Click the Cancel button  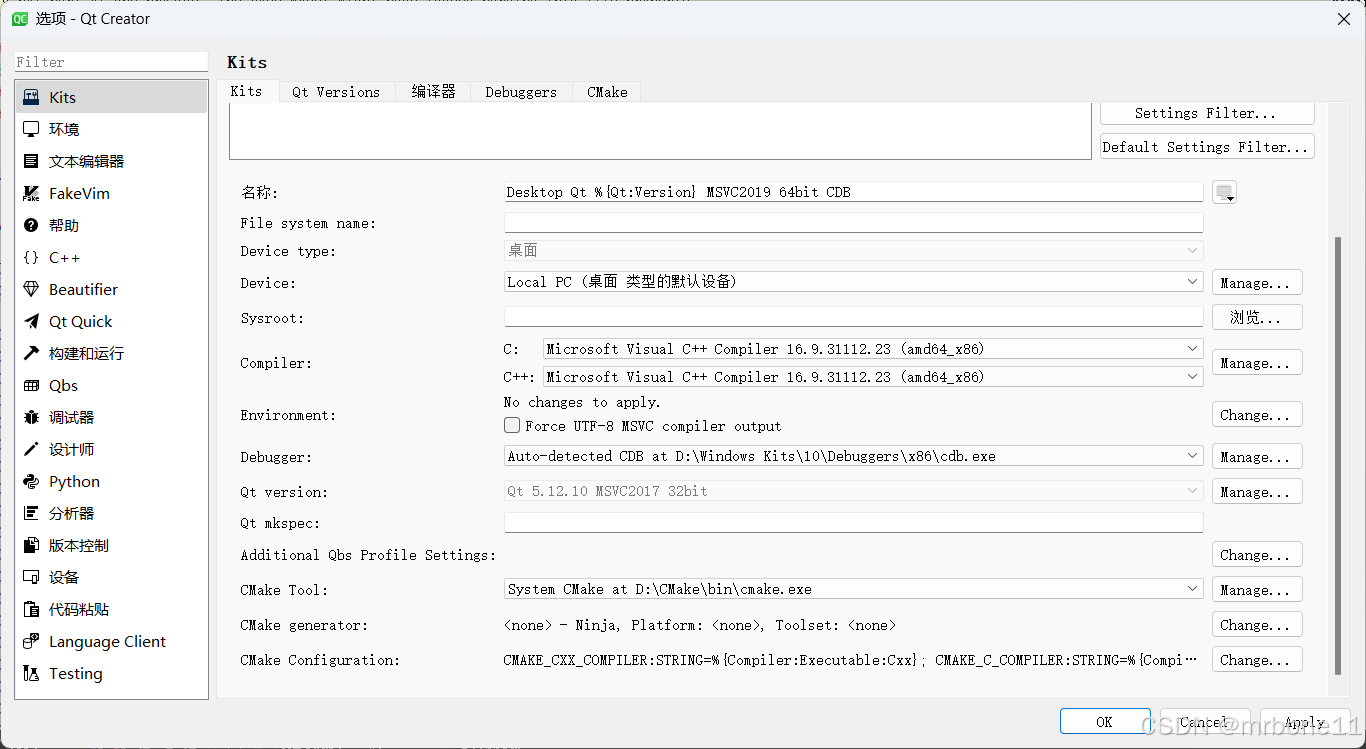1205,721
